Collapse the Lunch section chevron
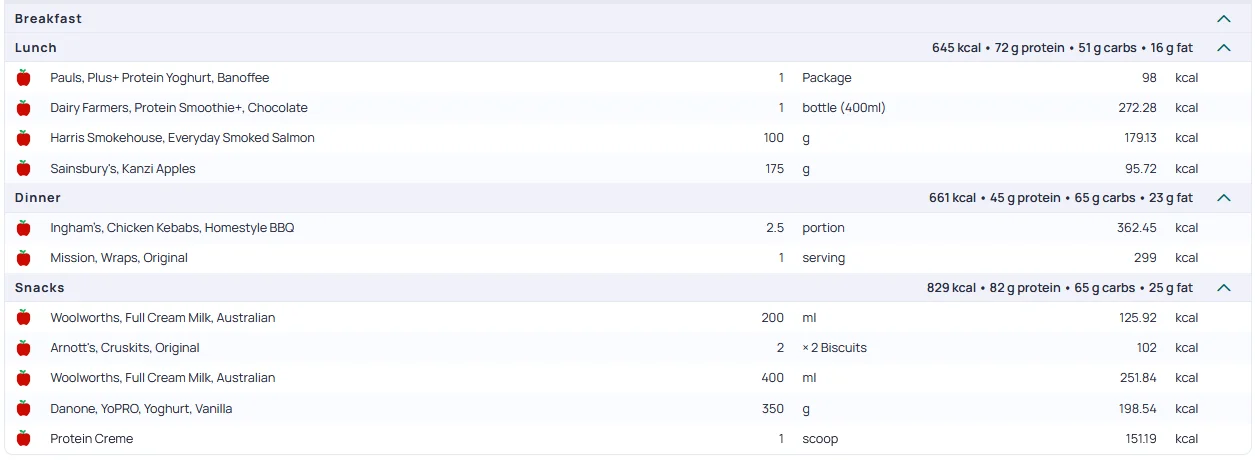The image size is (1255, 460). coord(1223,48)
